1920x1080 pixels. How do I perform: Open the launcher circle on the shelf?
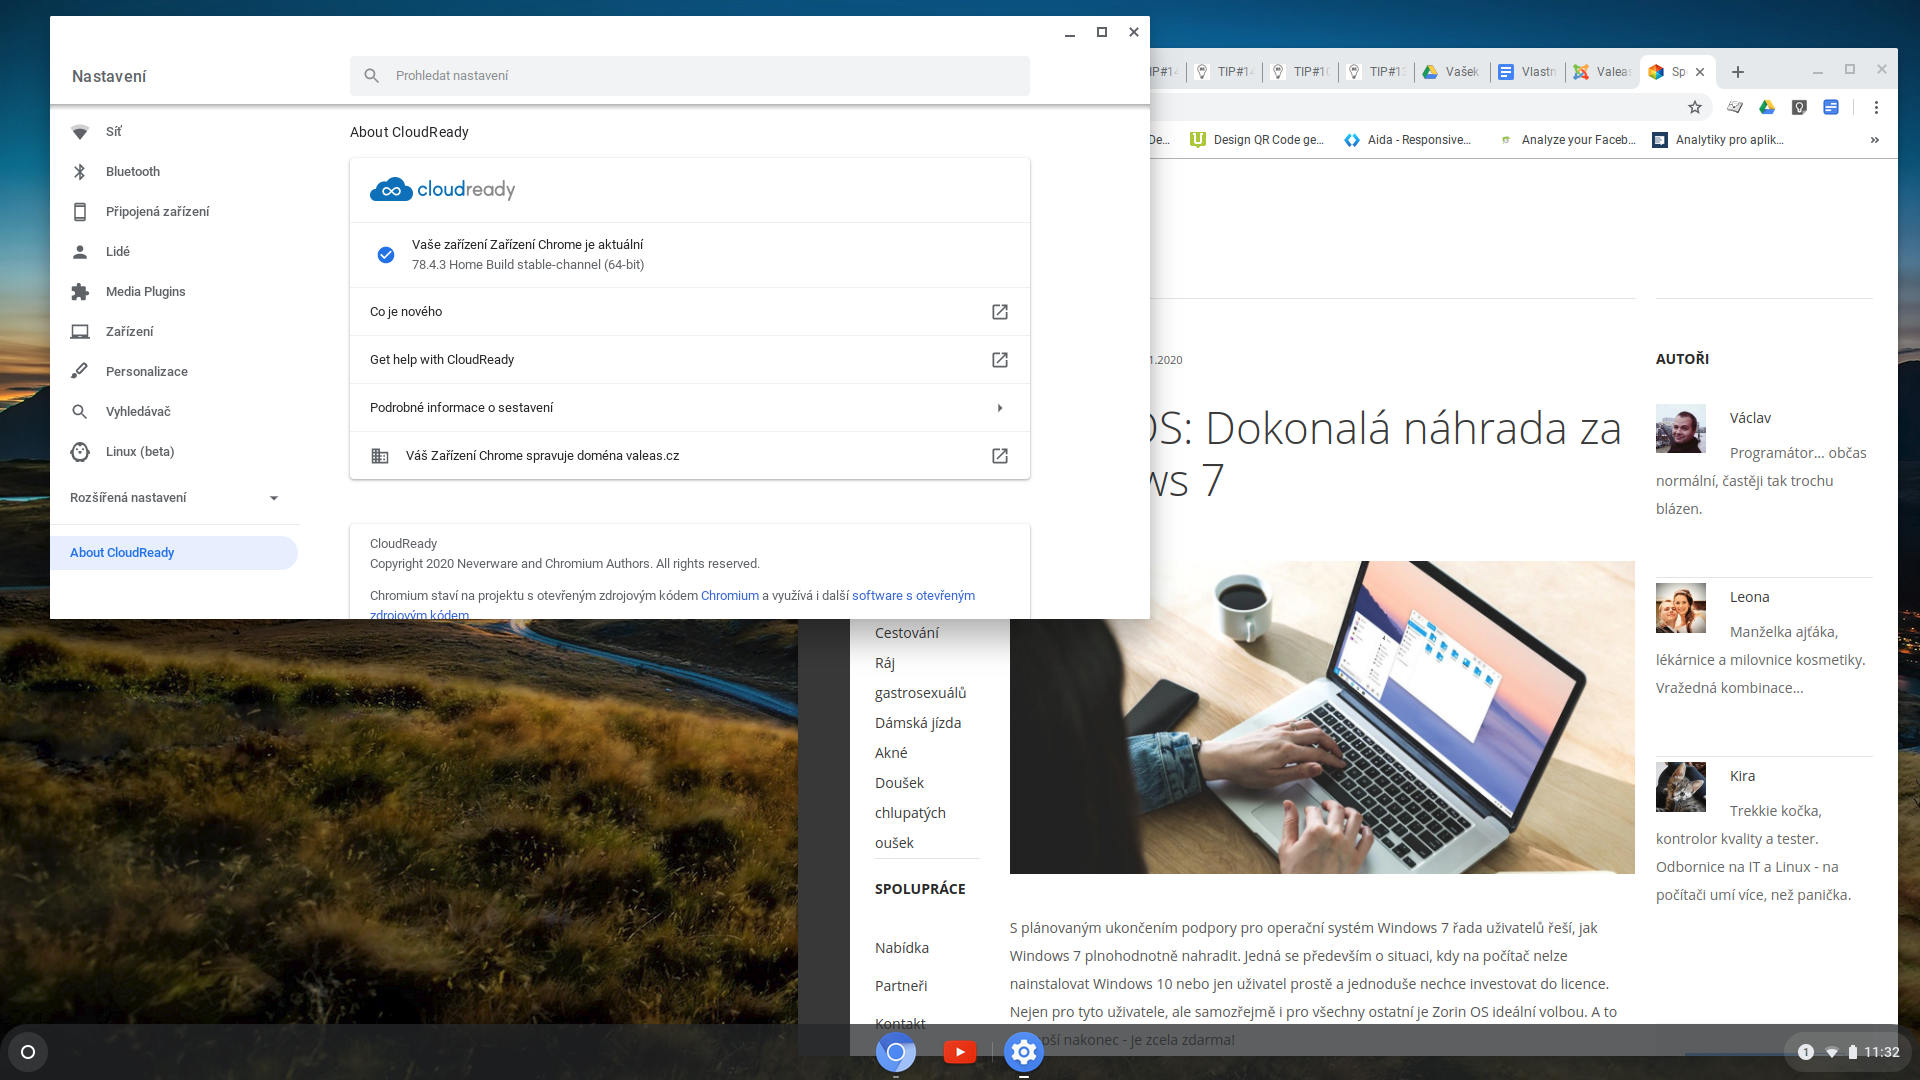28,1052
